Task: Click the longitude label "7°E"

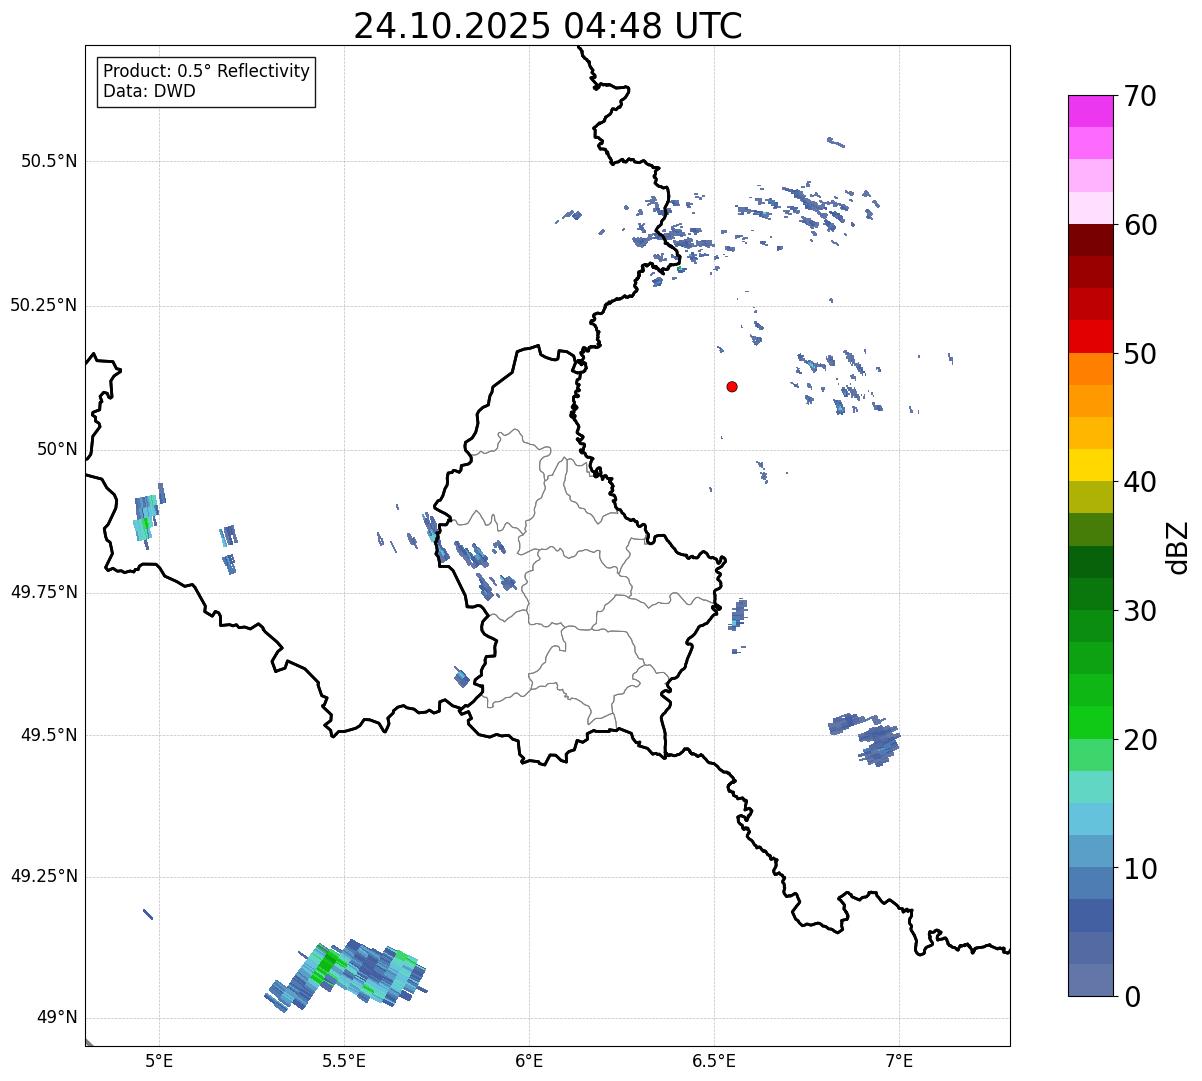Action: [x=900, y=1060]
